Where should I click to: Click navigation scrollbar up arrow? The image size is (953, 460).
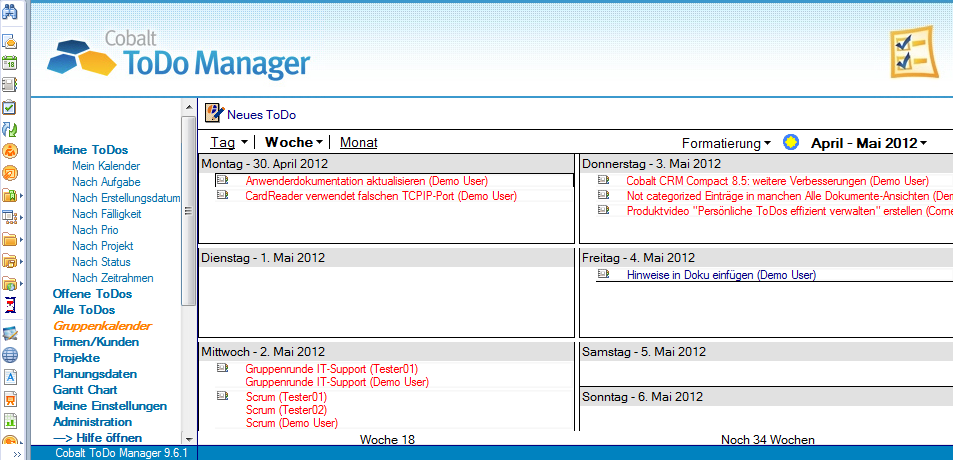188,106
